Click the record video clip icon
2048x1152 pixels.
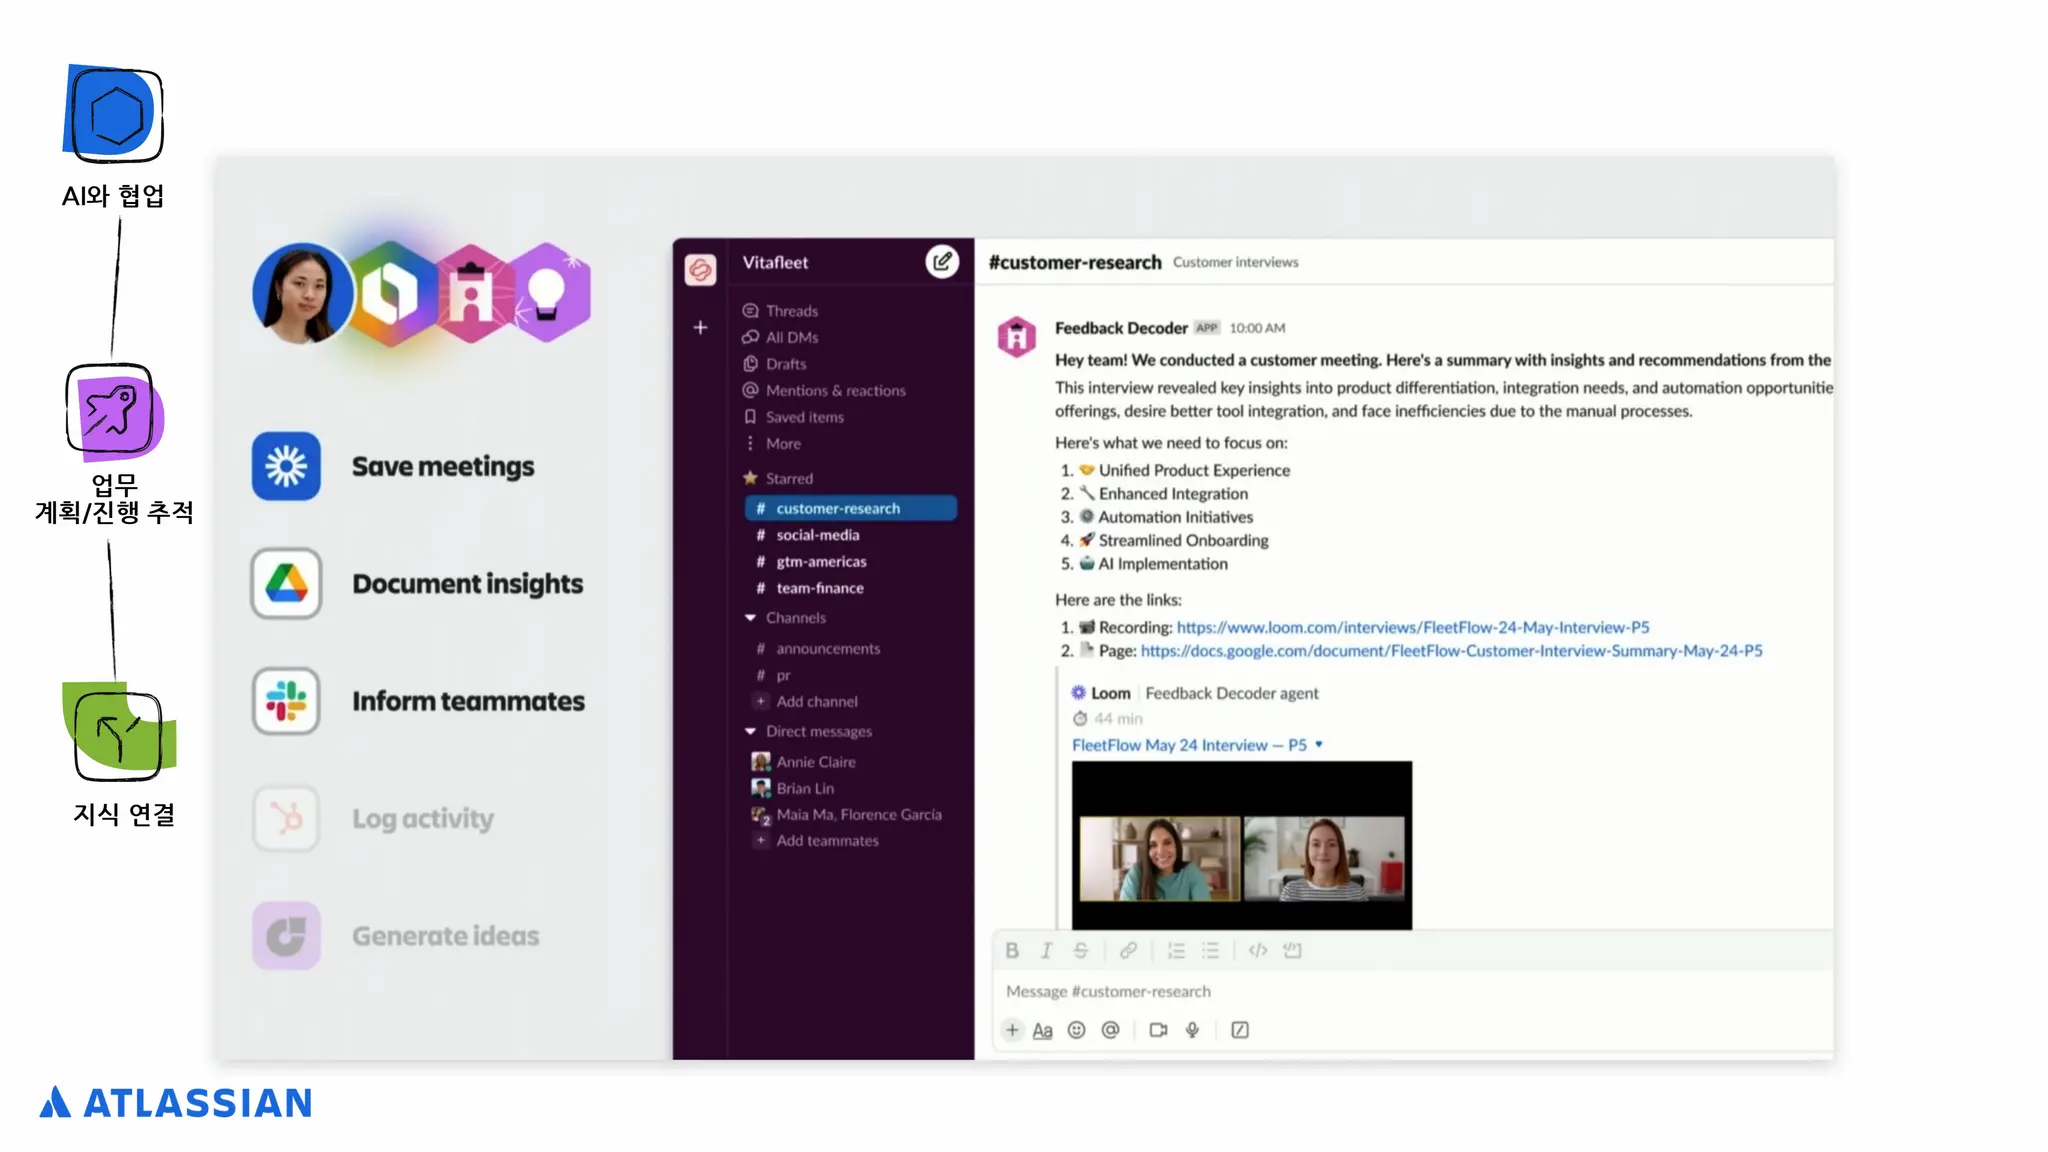[x=1158, y=1030]
